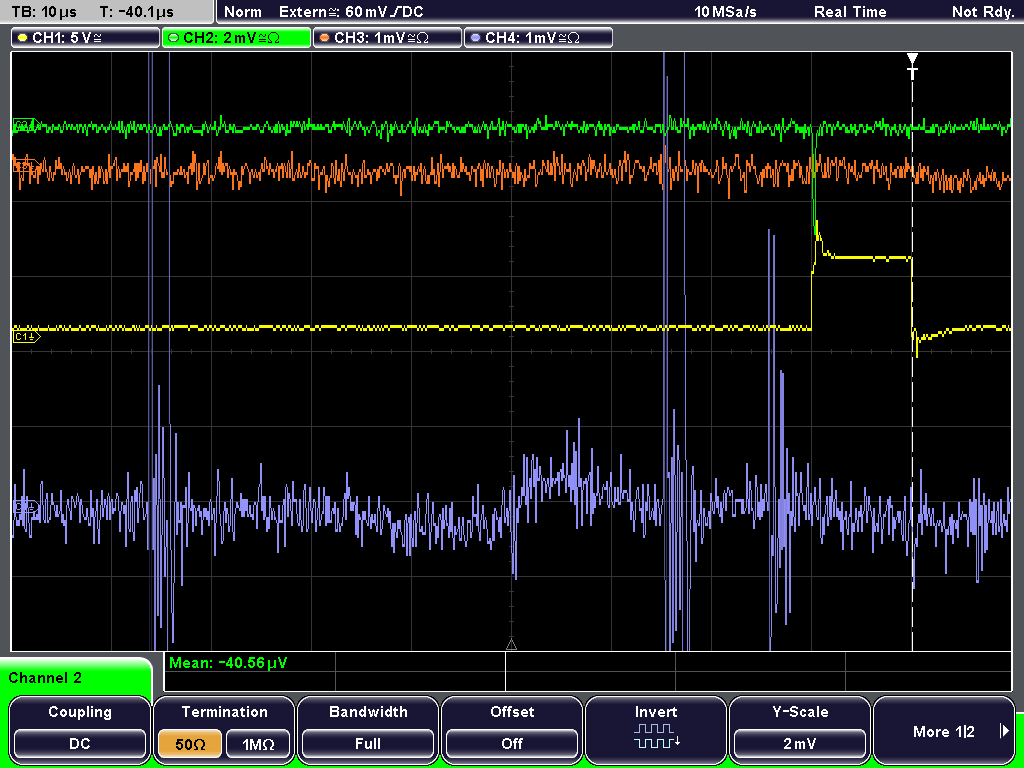Open the Bandwidth Full setting
This screenshot has height=768, width=1024.
click(x=368, y=730)
